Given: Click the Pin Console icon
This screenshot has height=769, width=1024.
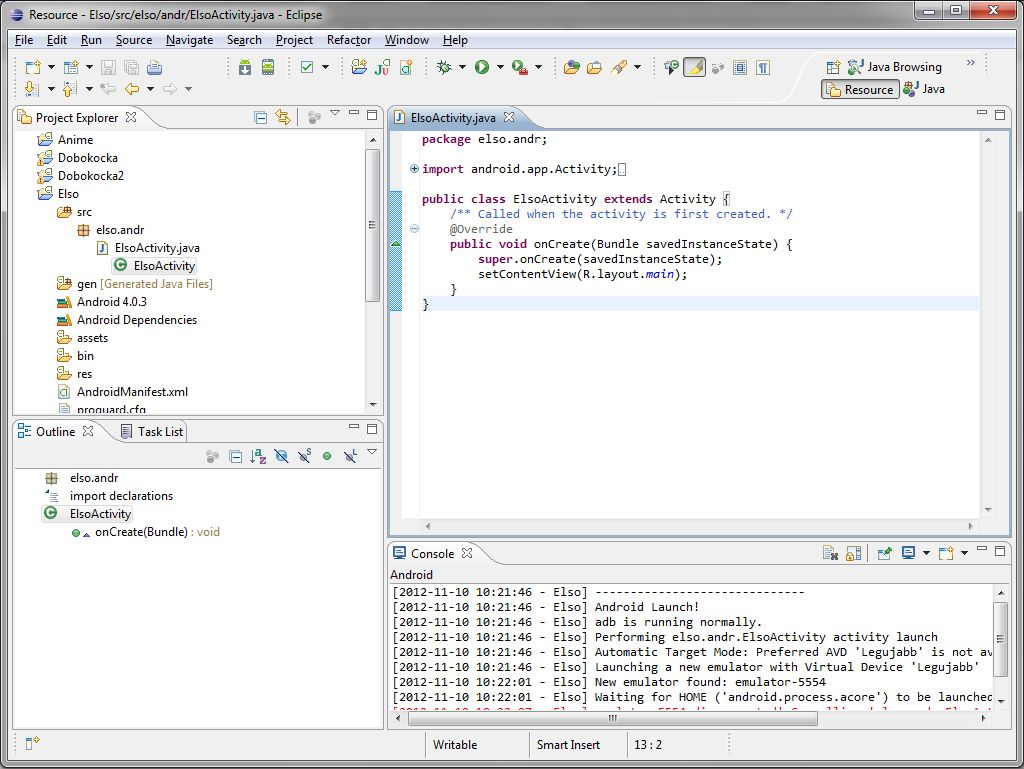Looking at the screenshot, I should (x=884, y=554).
